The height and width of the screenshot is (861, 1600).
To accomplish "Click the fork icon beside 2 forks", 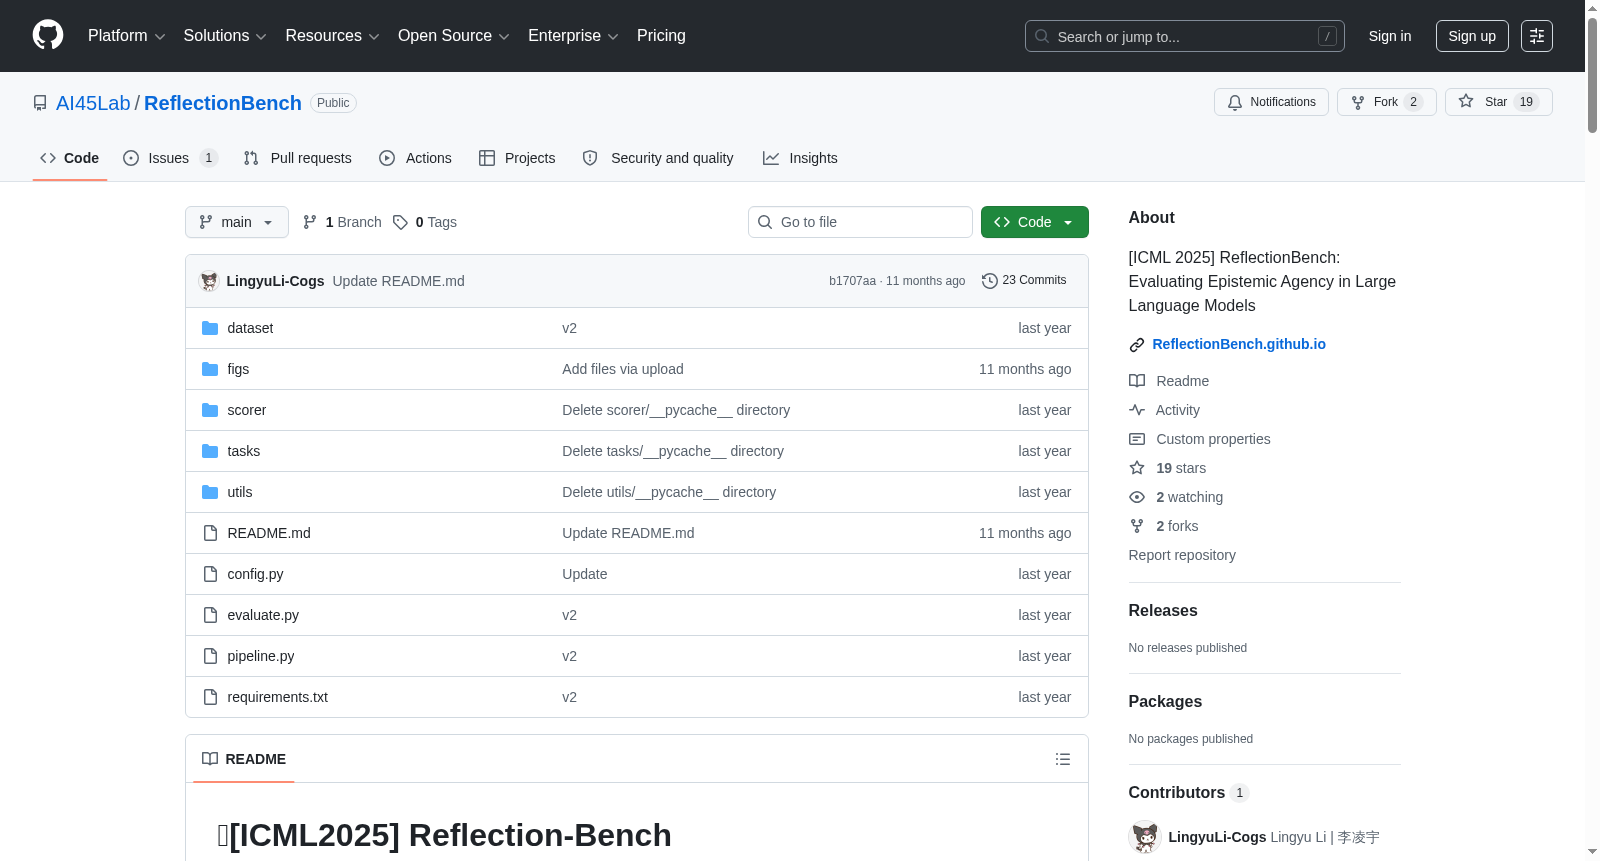I will (x=1137, y=526).
